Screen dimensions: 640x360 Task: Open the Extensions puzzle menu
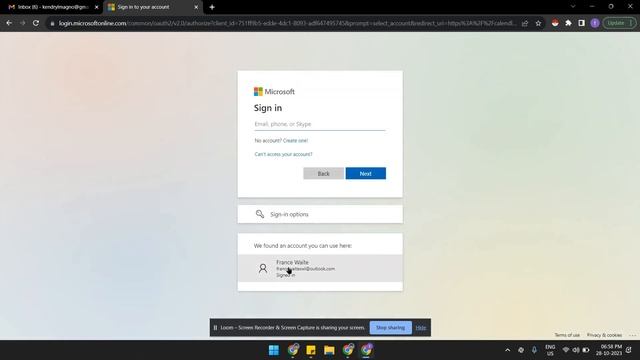coord(568,23)
